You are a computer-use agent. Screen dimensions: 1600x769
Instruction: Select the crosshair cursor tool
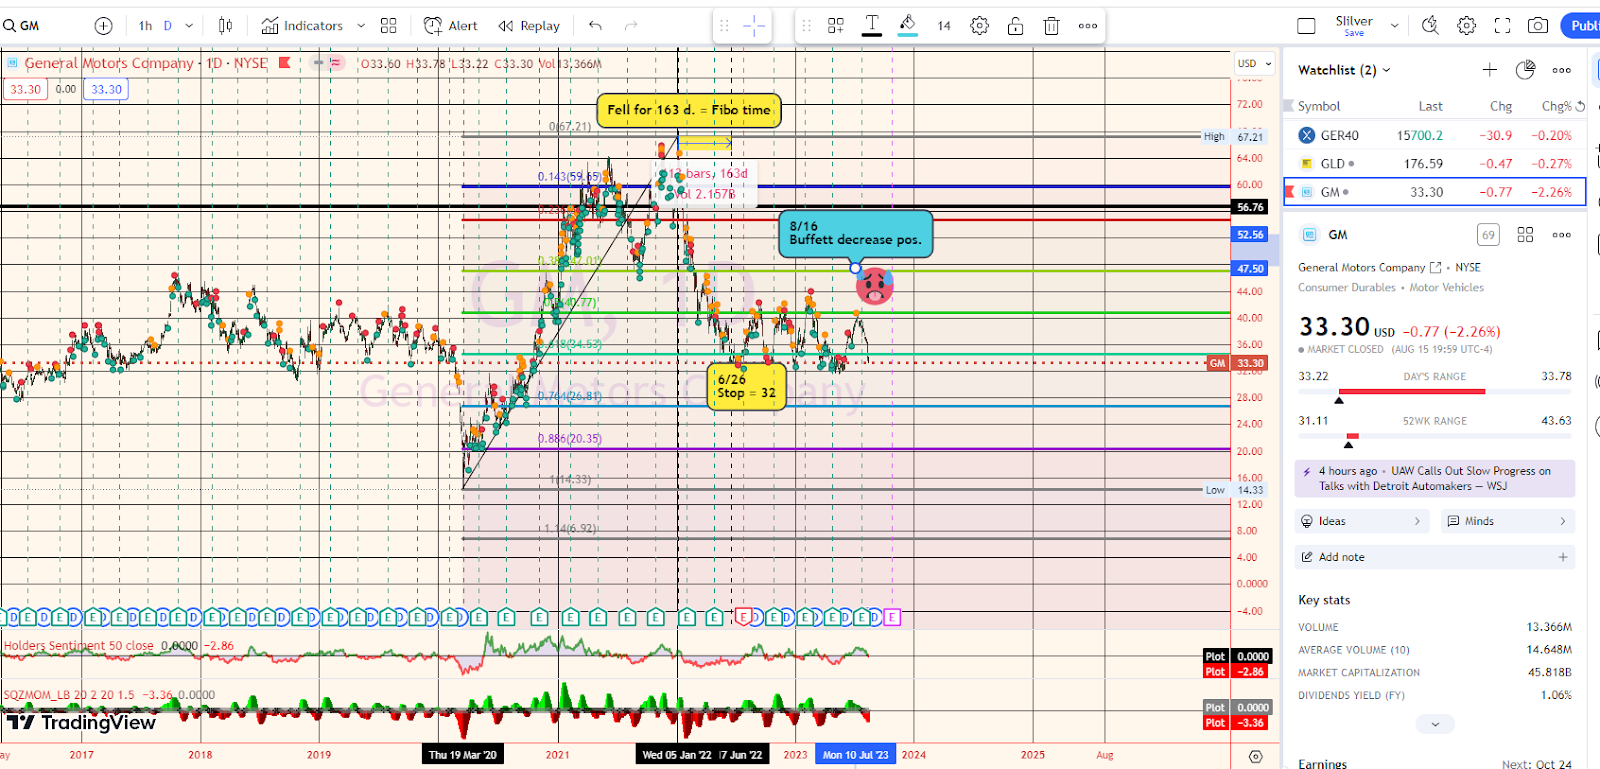(x=754, y=26)
